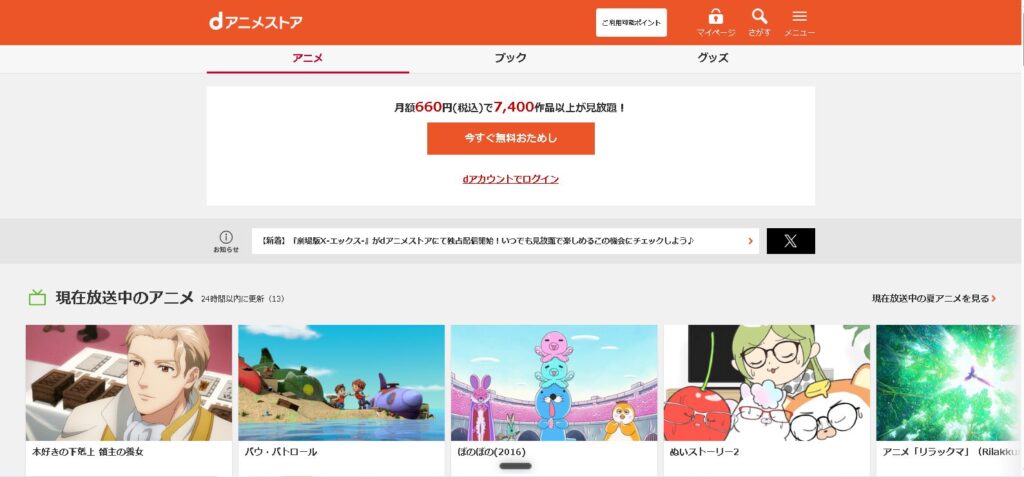The width and height of the screenshot is (1024, 477).
Task: Click 今すぐ無料おためし button
Action: [x=511, y=139]
